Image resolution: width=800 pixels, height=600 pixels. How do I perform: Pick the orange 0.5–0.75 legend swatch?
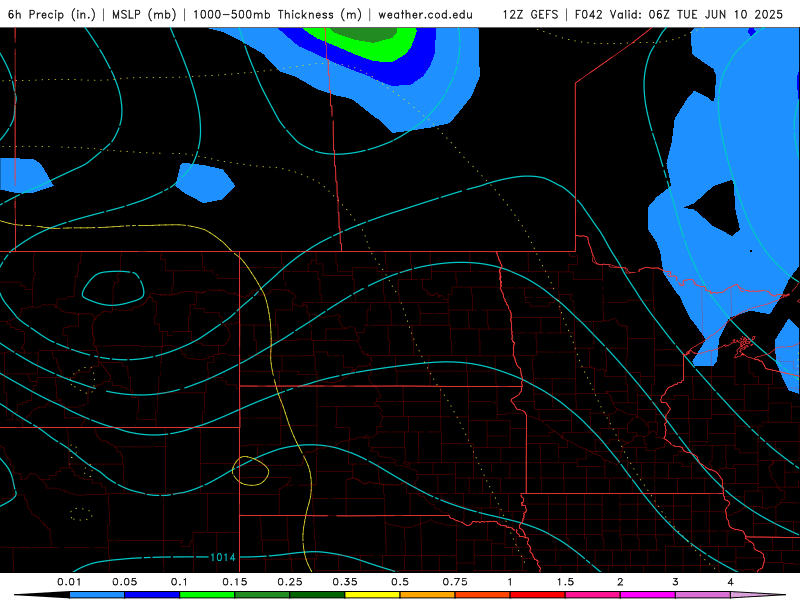click(x=428, y=595)
